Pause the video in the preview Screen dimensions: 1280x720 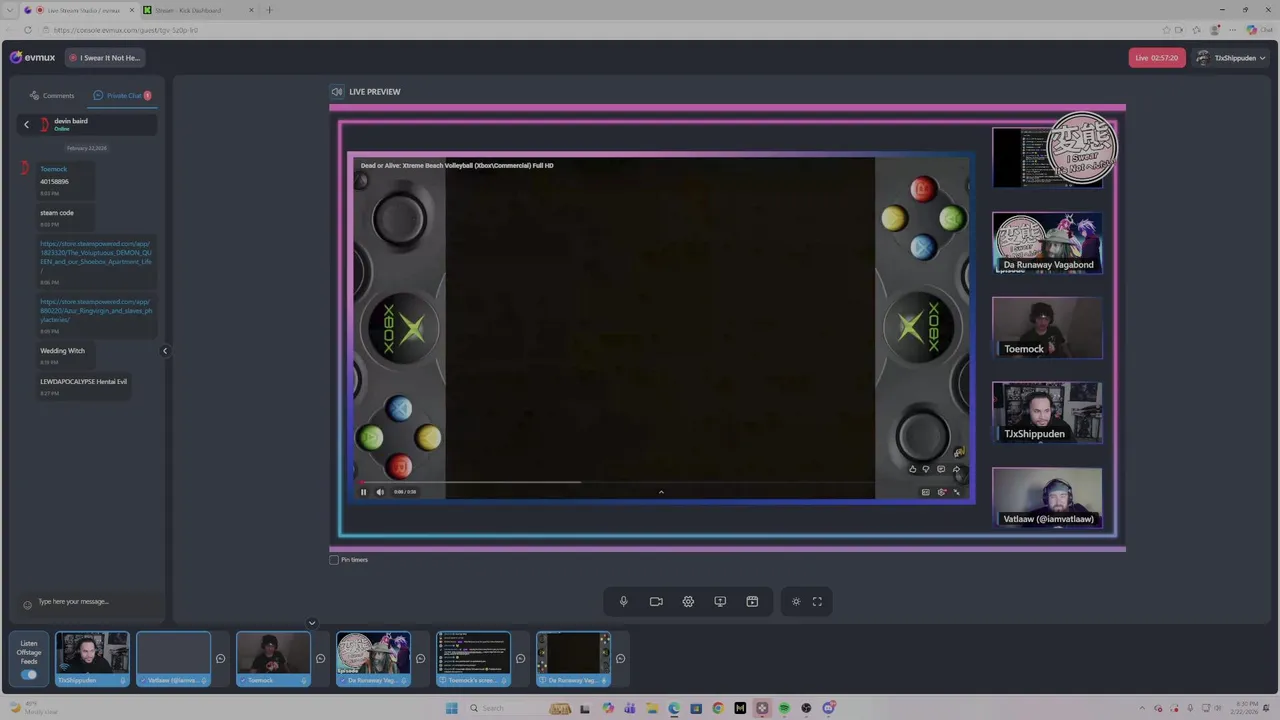coord(363,492)
